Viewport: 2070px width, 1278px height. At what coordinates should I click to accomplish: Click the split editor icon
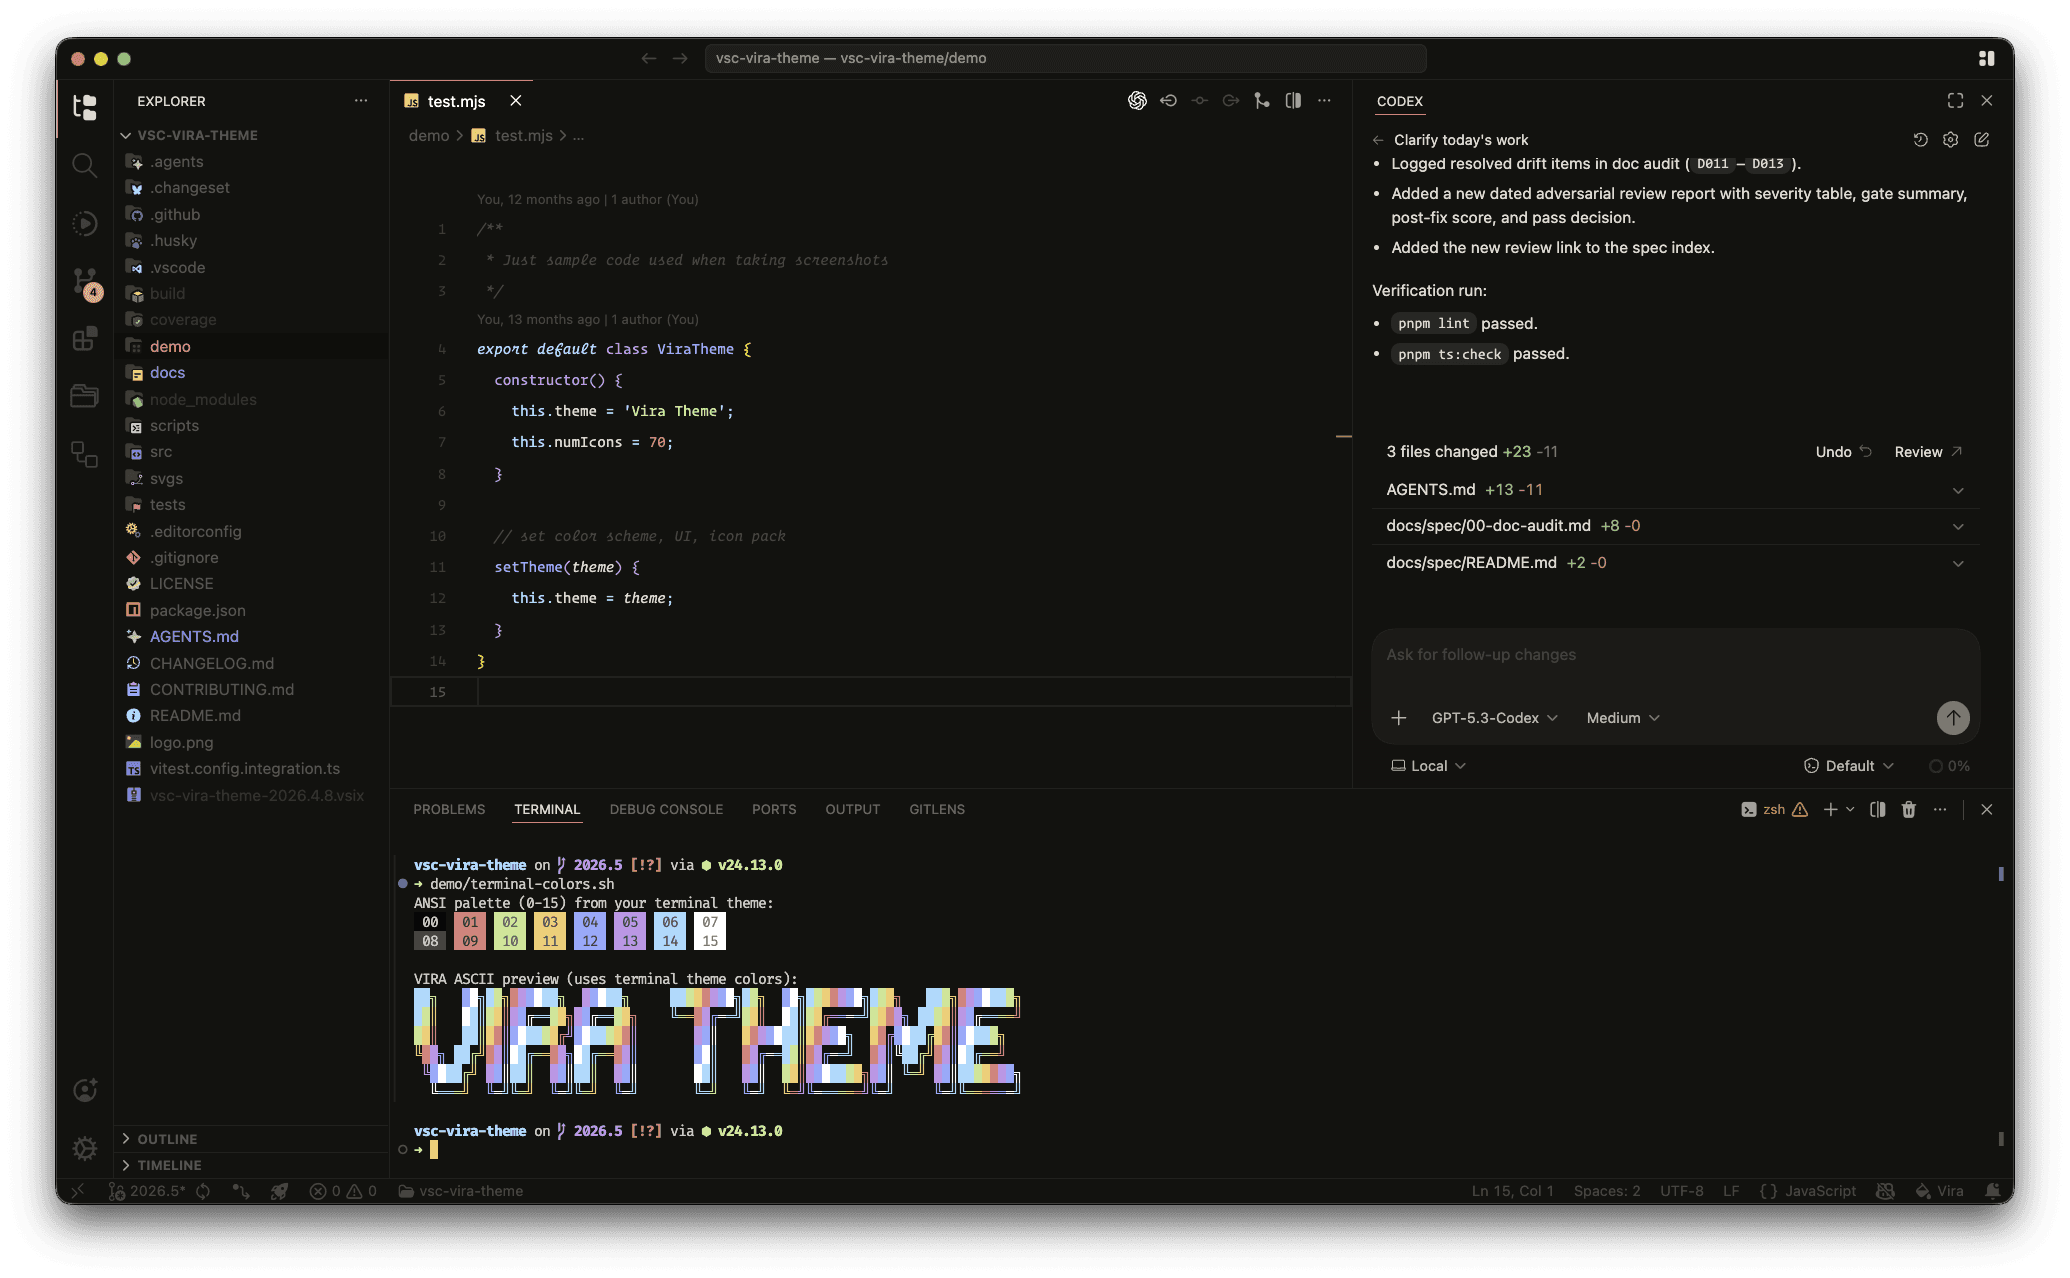pyautogui.click(x=1293, y=101)
